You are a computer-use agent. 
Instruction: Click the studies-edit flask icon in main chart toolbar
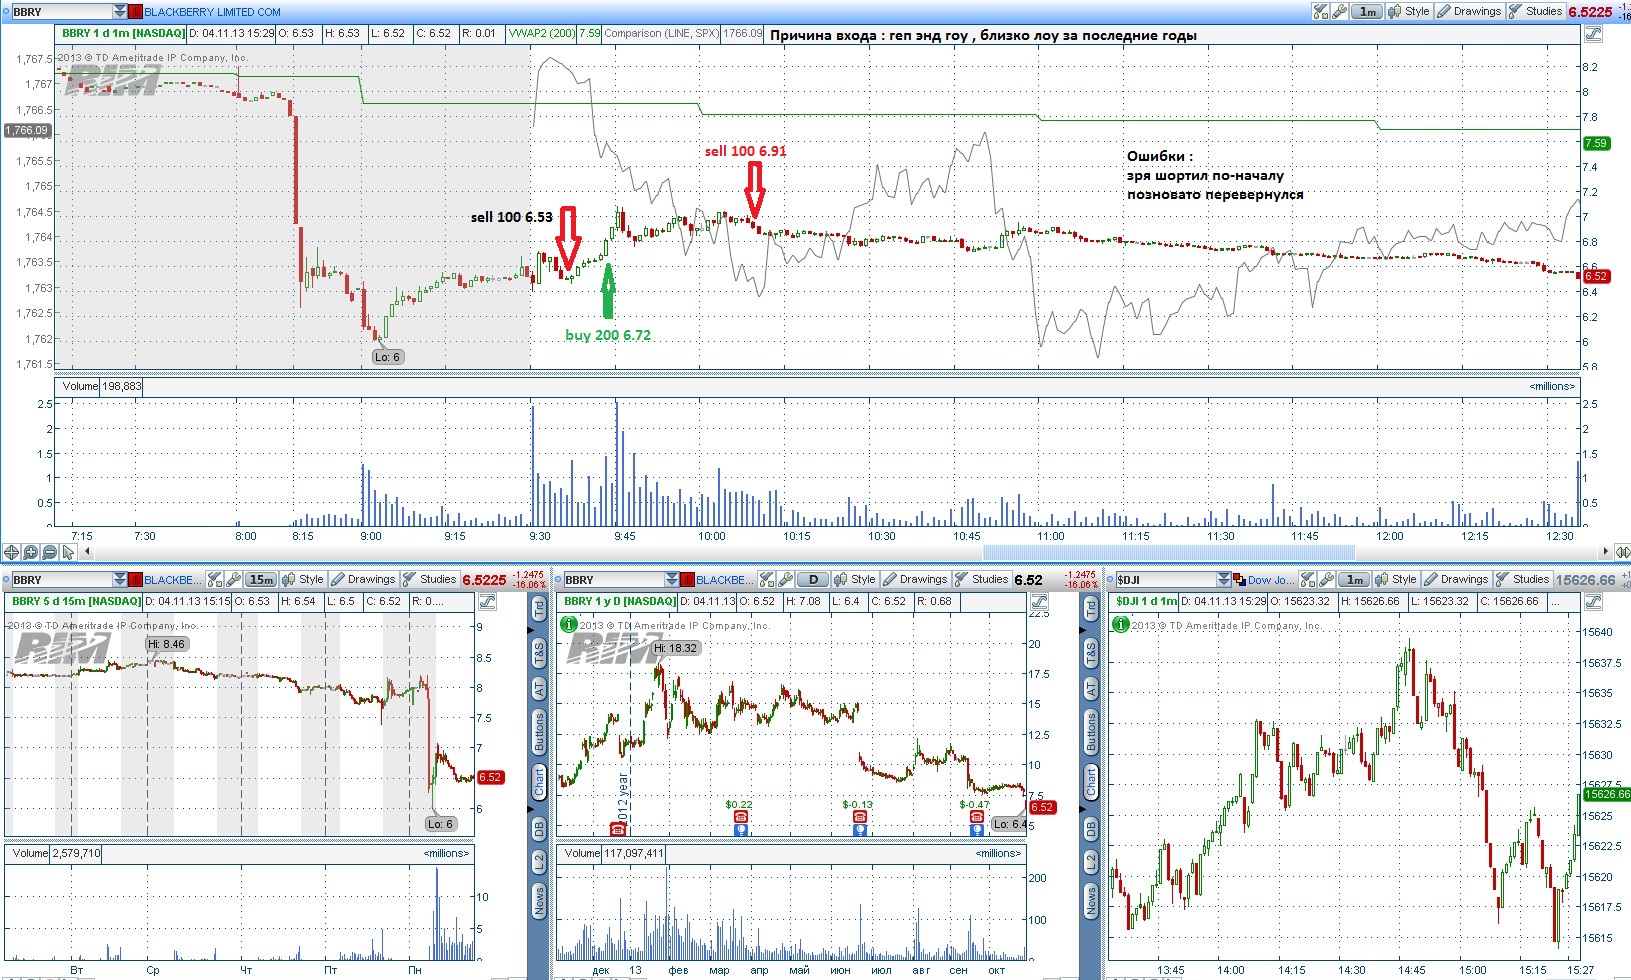point(1320,12)
